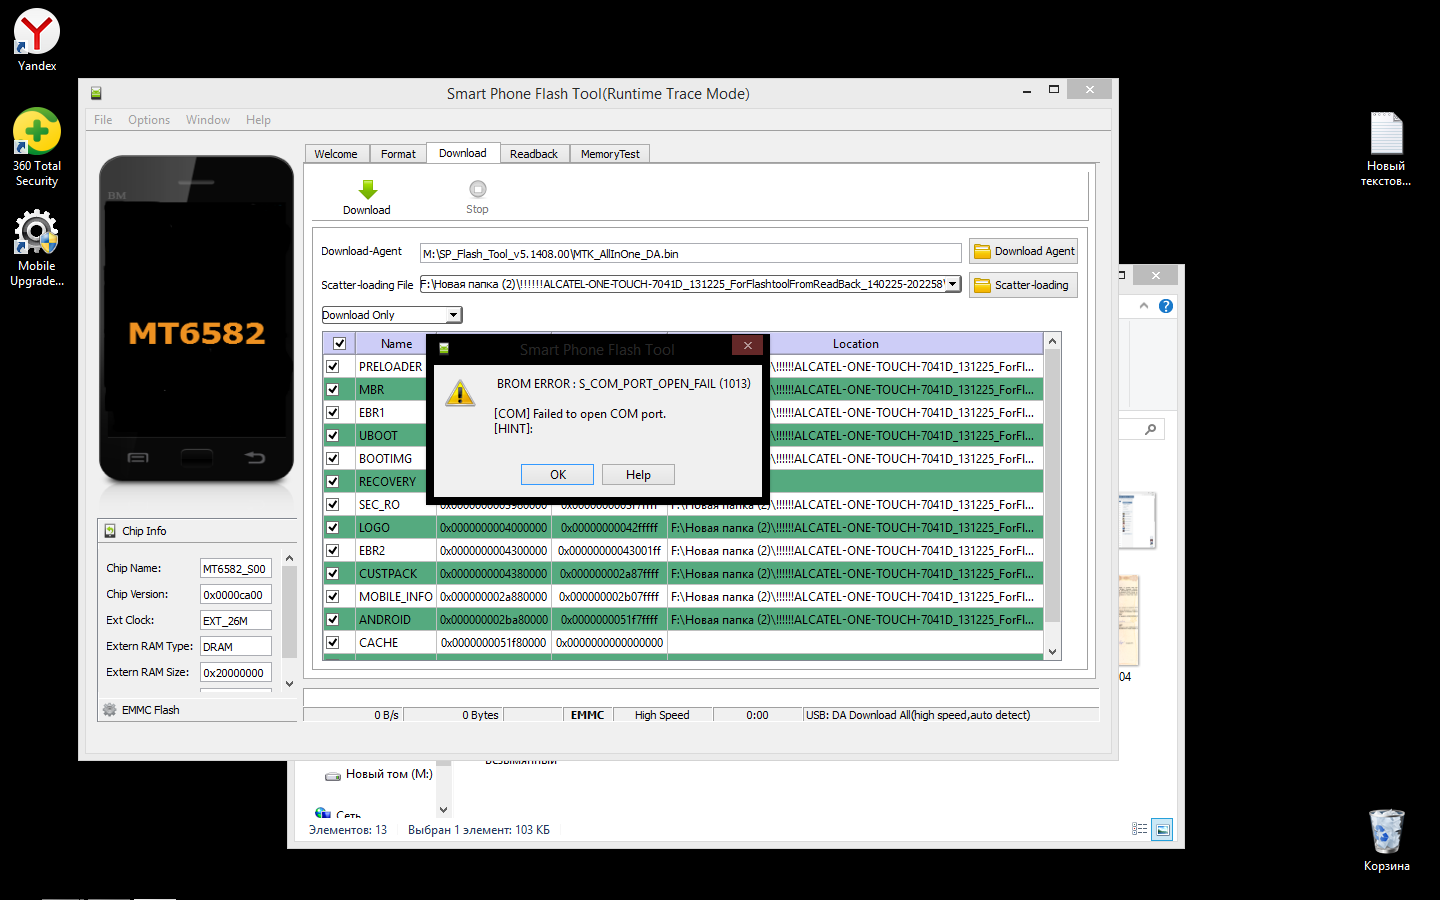Screen dimensions: 1440x900
Task: Click Help in the error dialog
Action: click(638, 475)
